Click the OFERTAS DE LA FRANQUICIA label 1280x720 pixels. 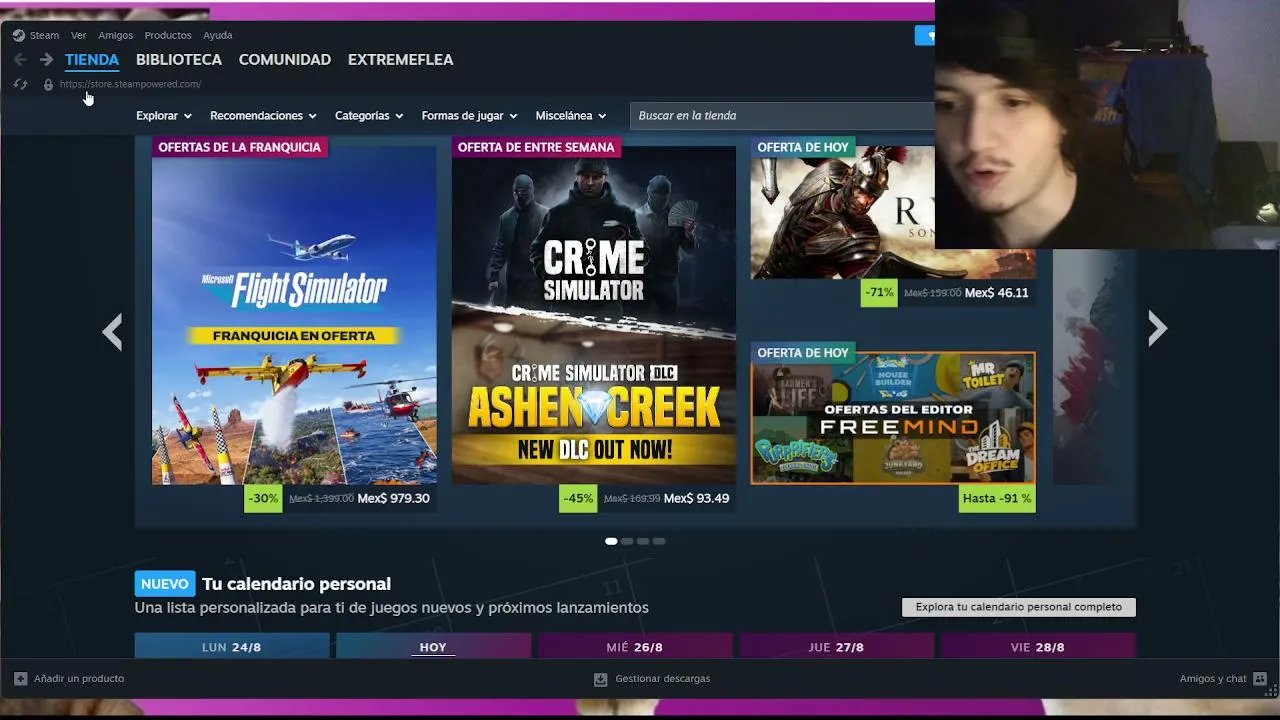[x=239, y=147]
